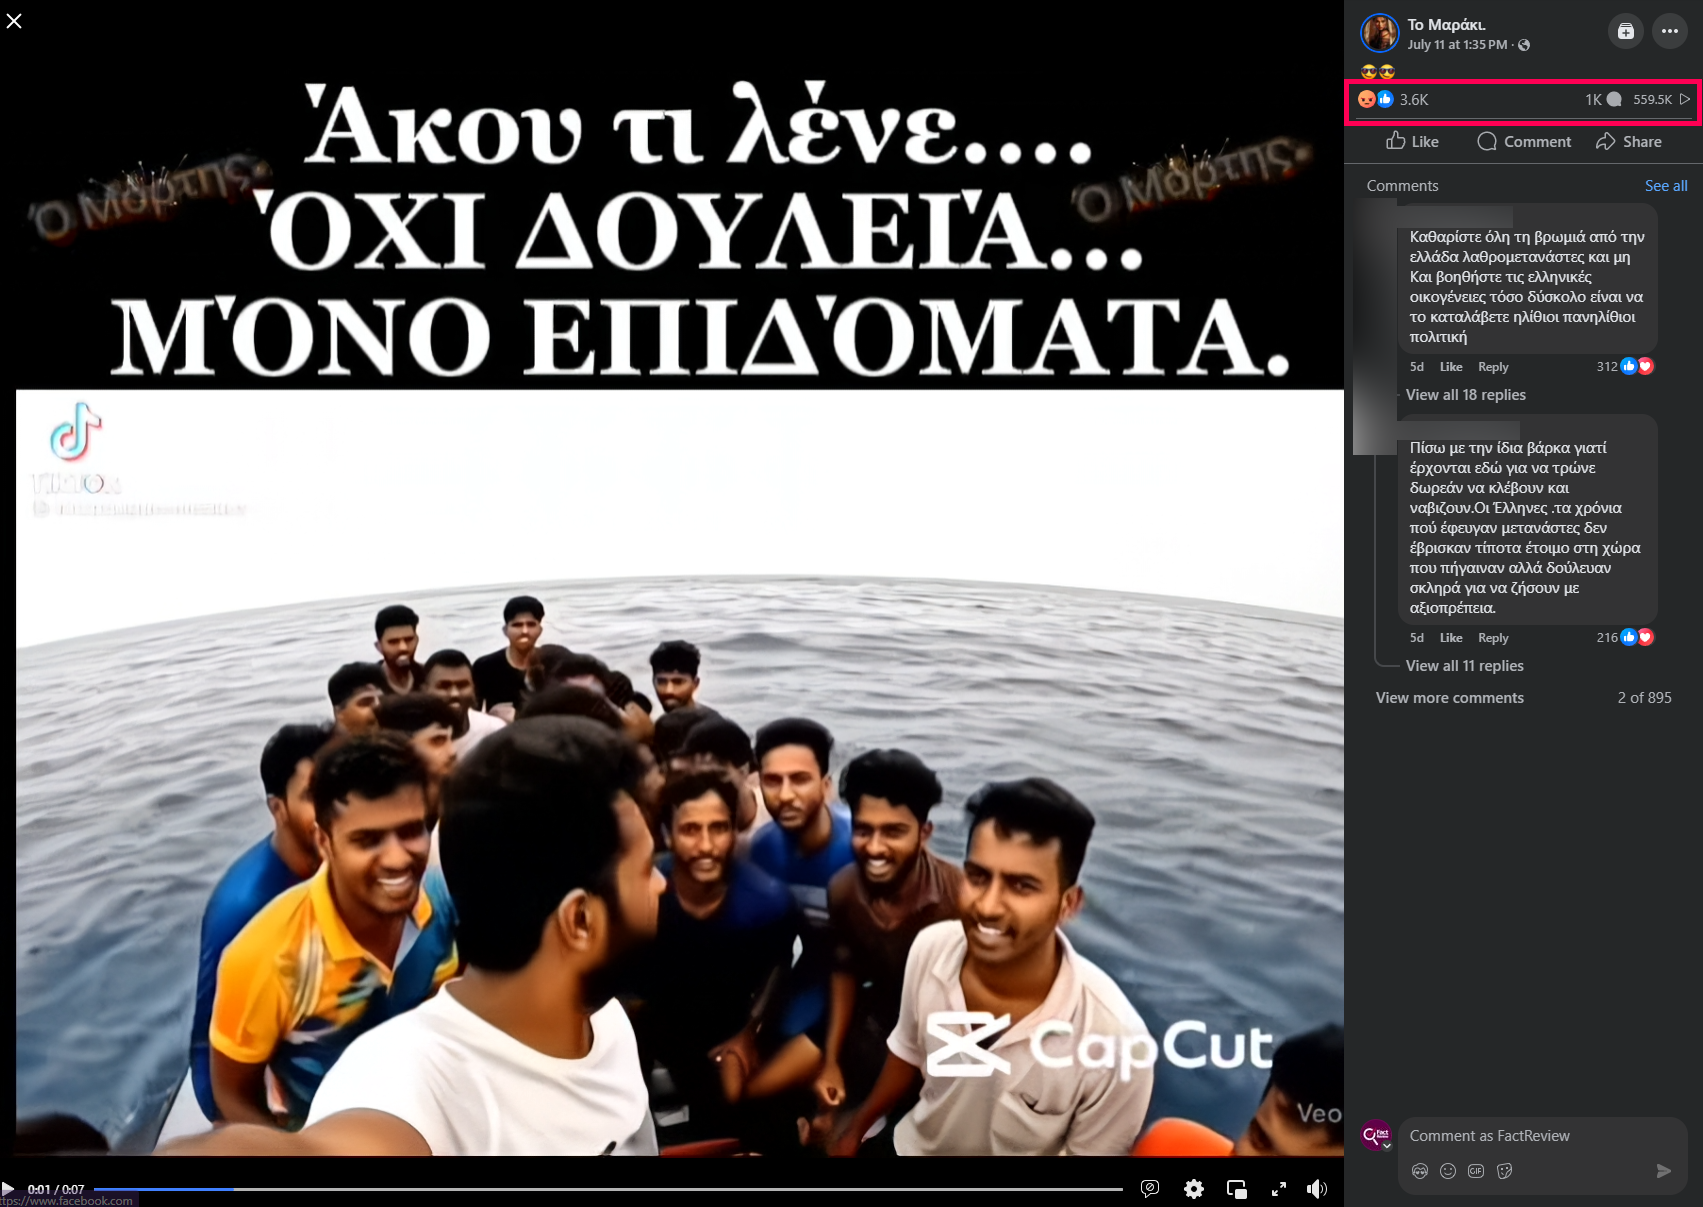The image size is (1703, 1207).
Task: Expand View all 18 replies
Action: coord(1465,395)
